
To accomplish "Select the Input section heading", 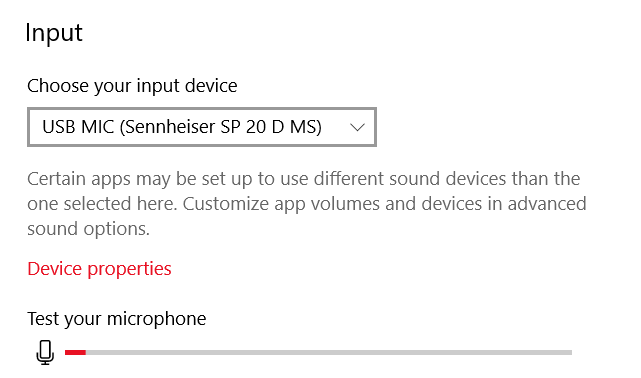I will (x=54, y=32).
